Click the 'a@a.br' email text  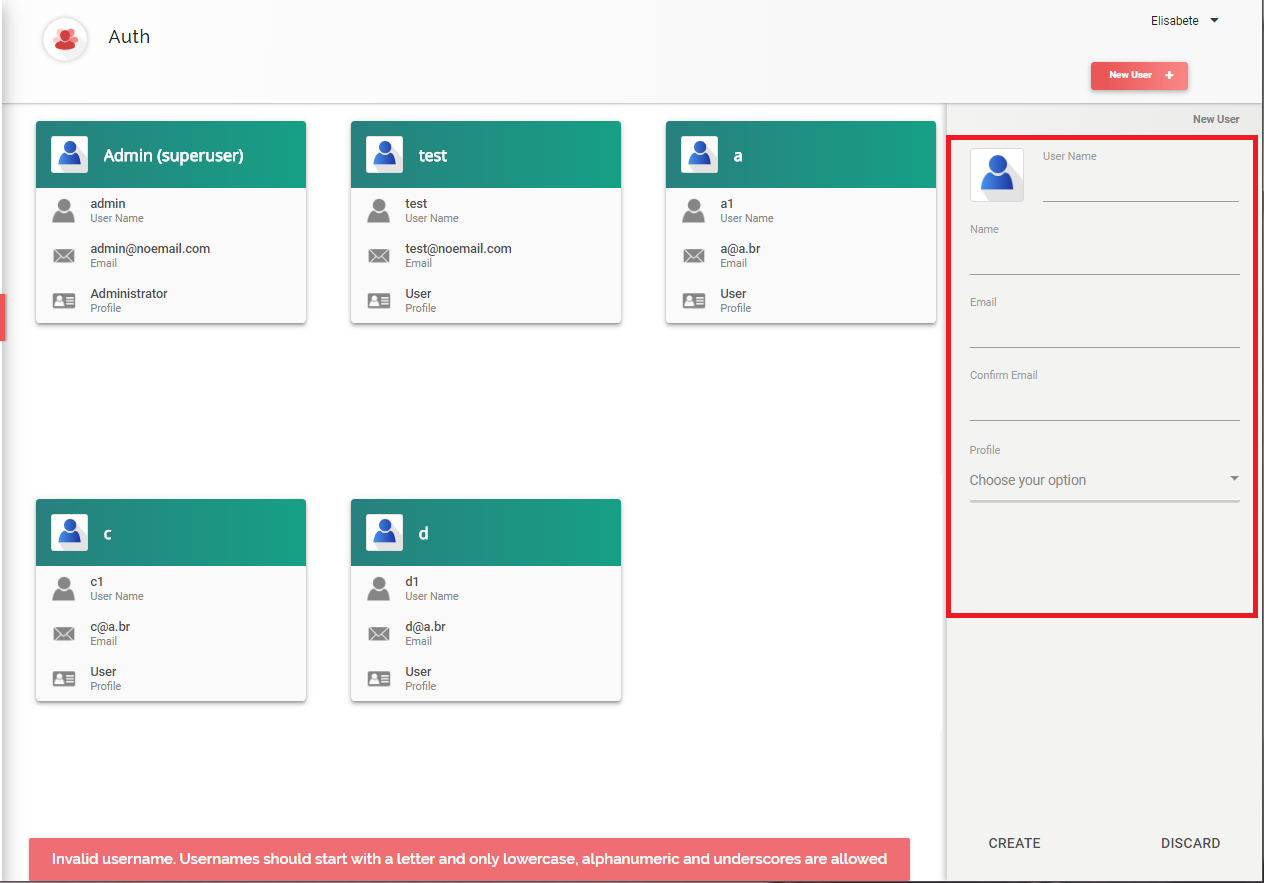coord(741,249)
